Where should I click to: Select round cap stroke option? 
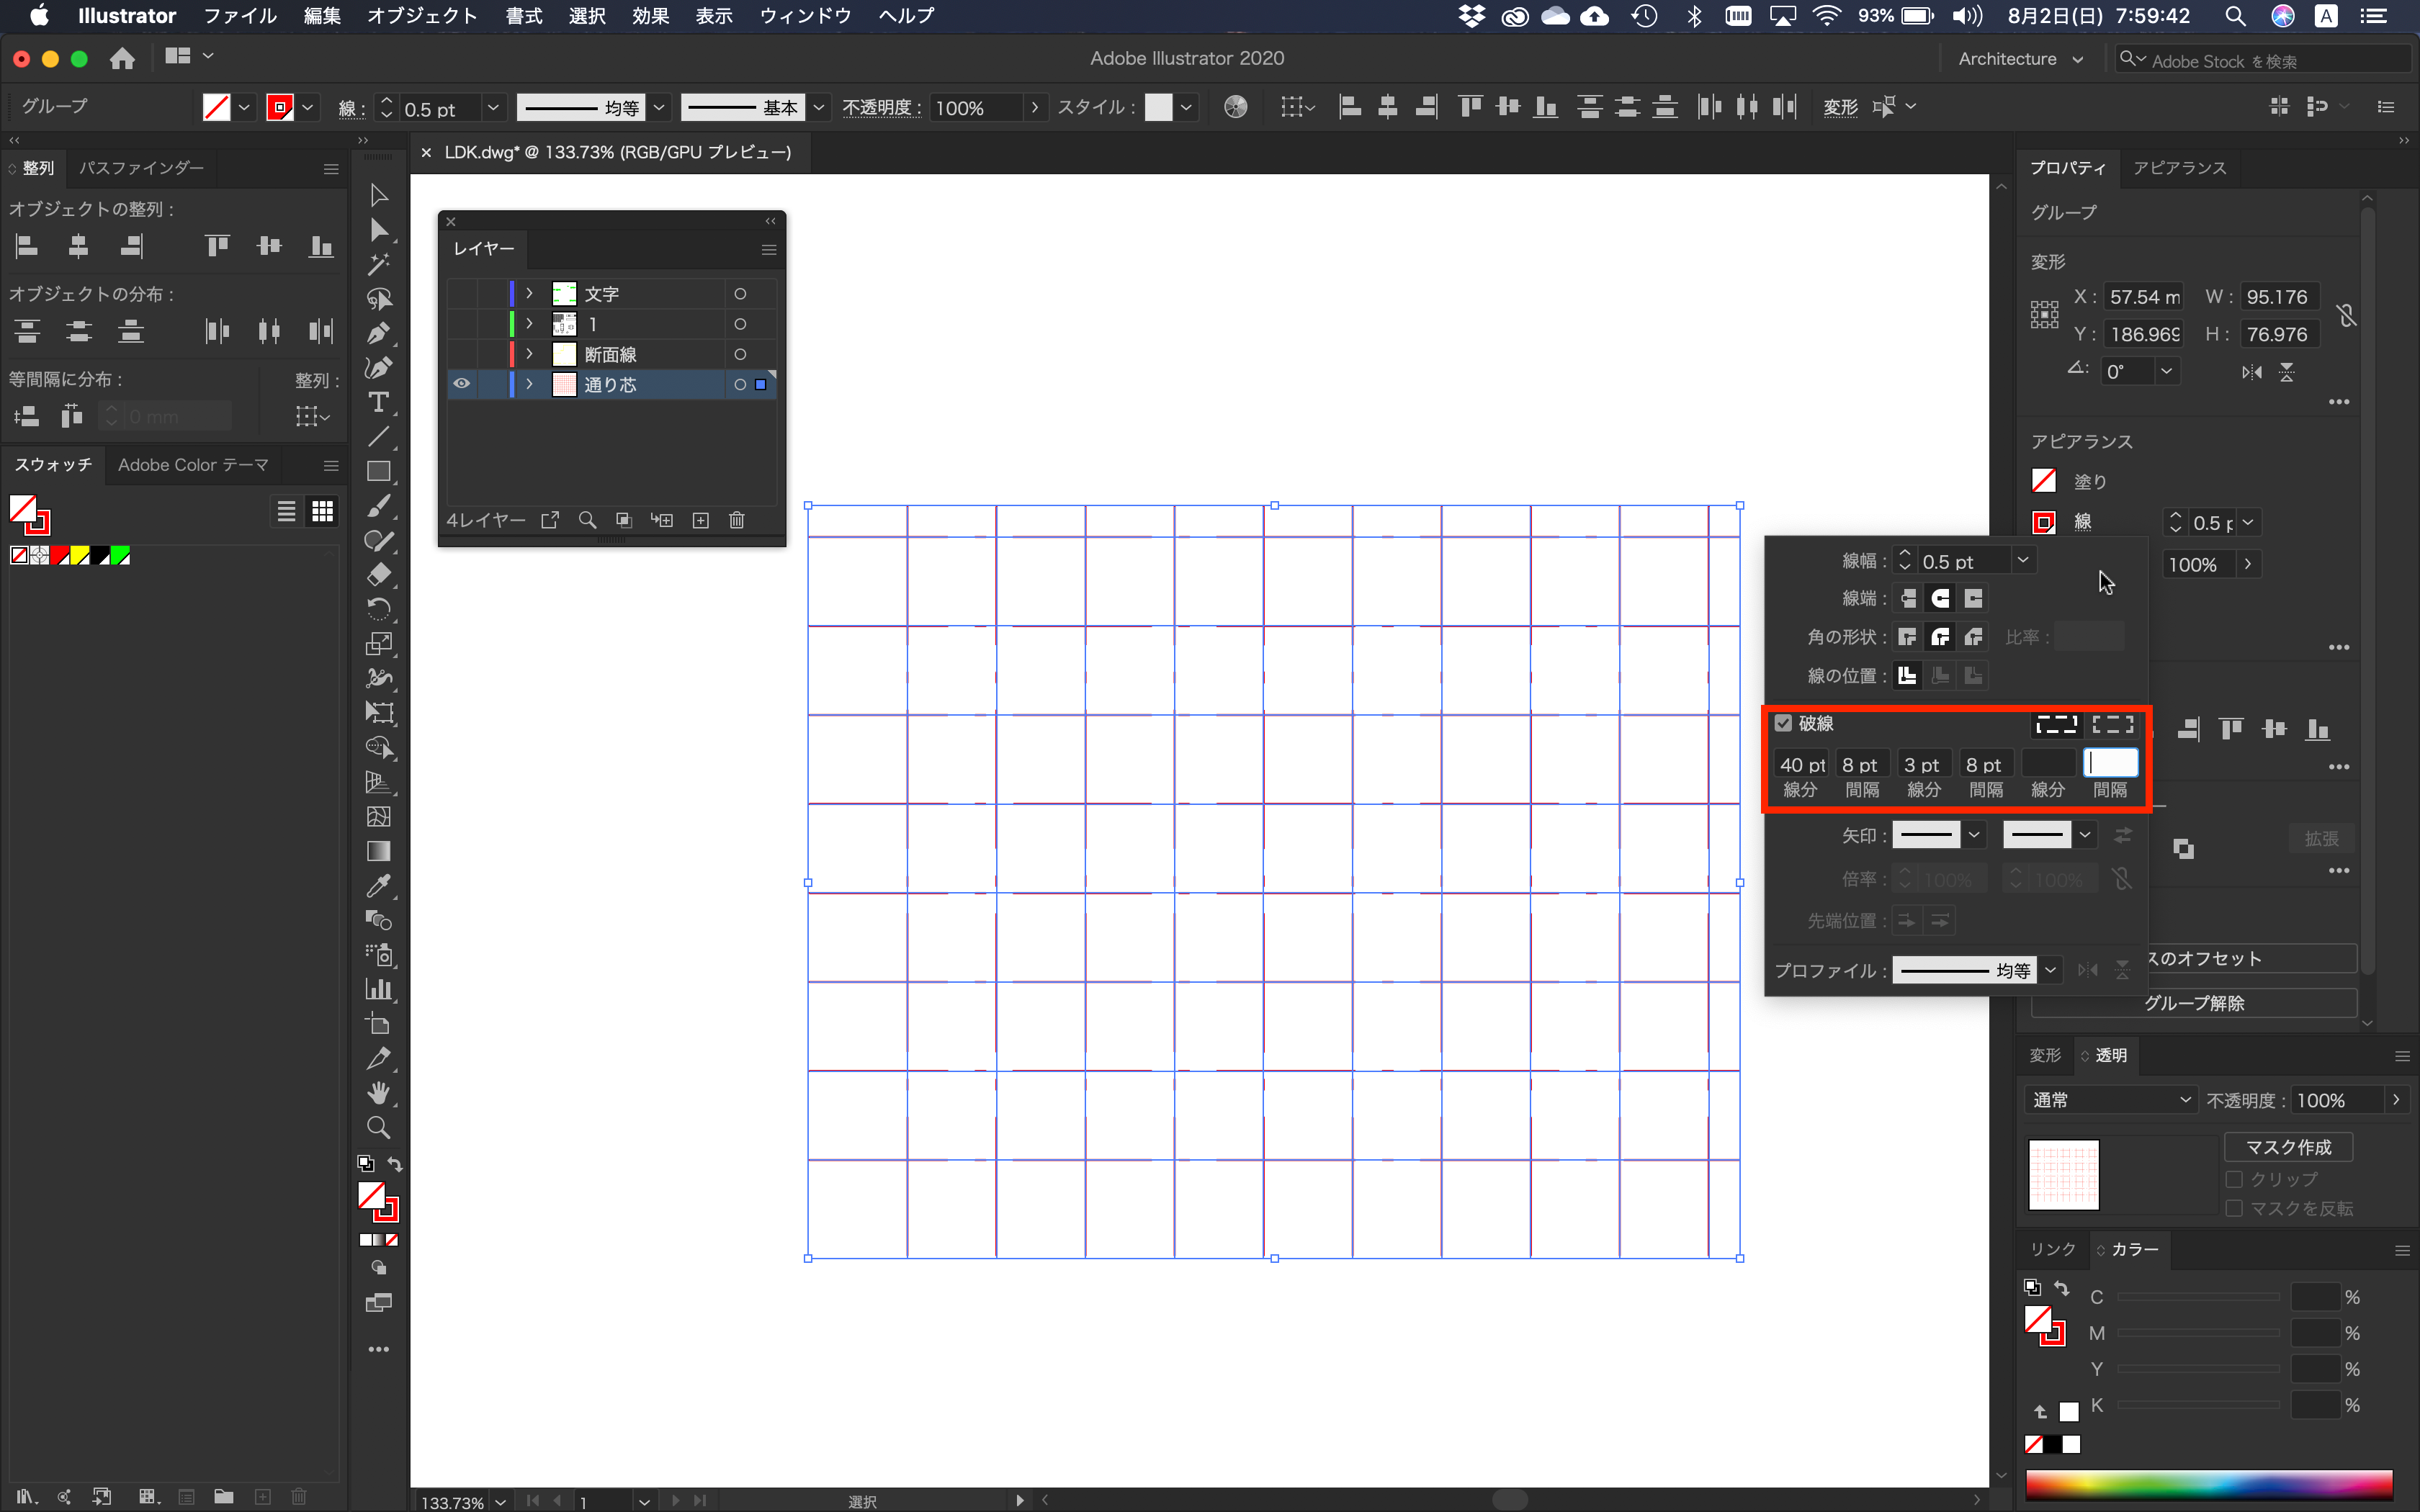[1940, 598]
